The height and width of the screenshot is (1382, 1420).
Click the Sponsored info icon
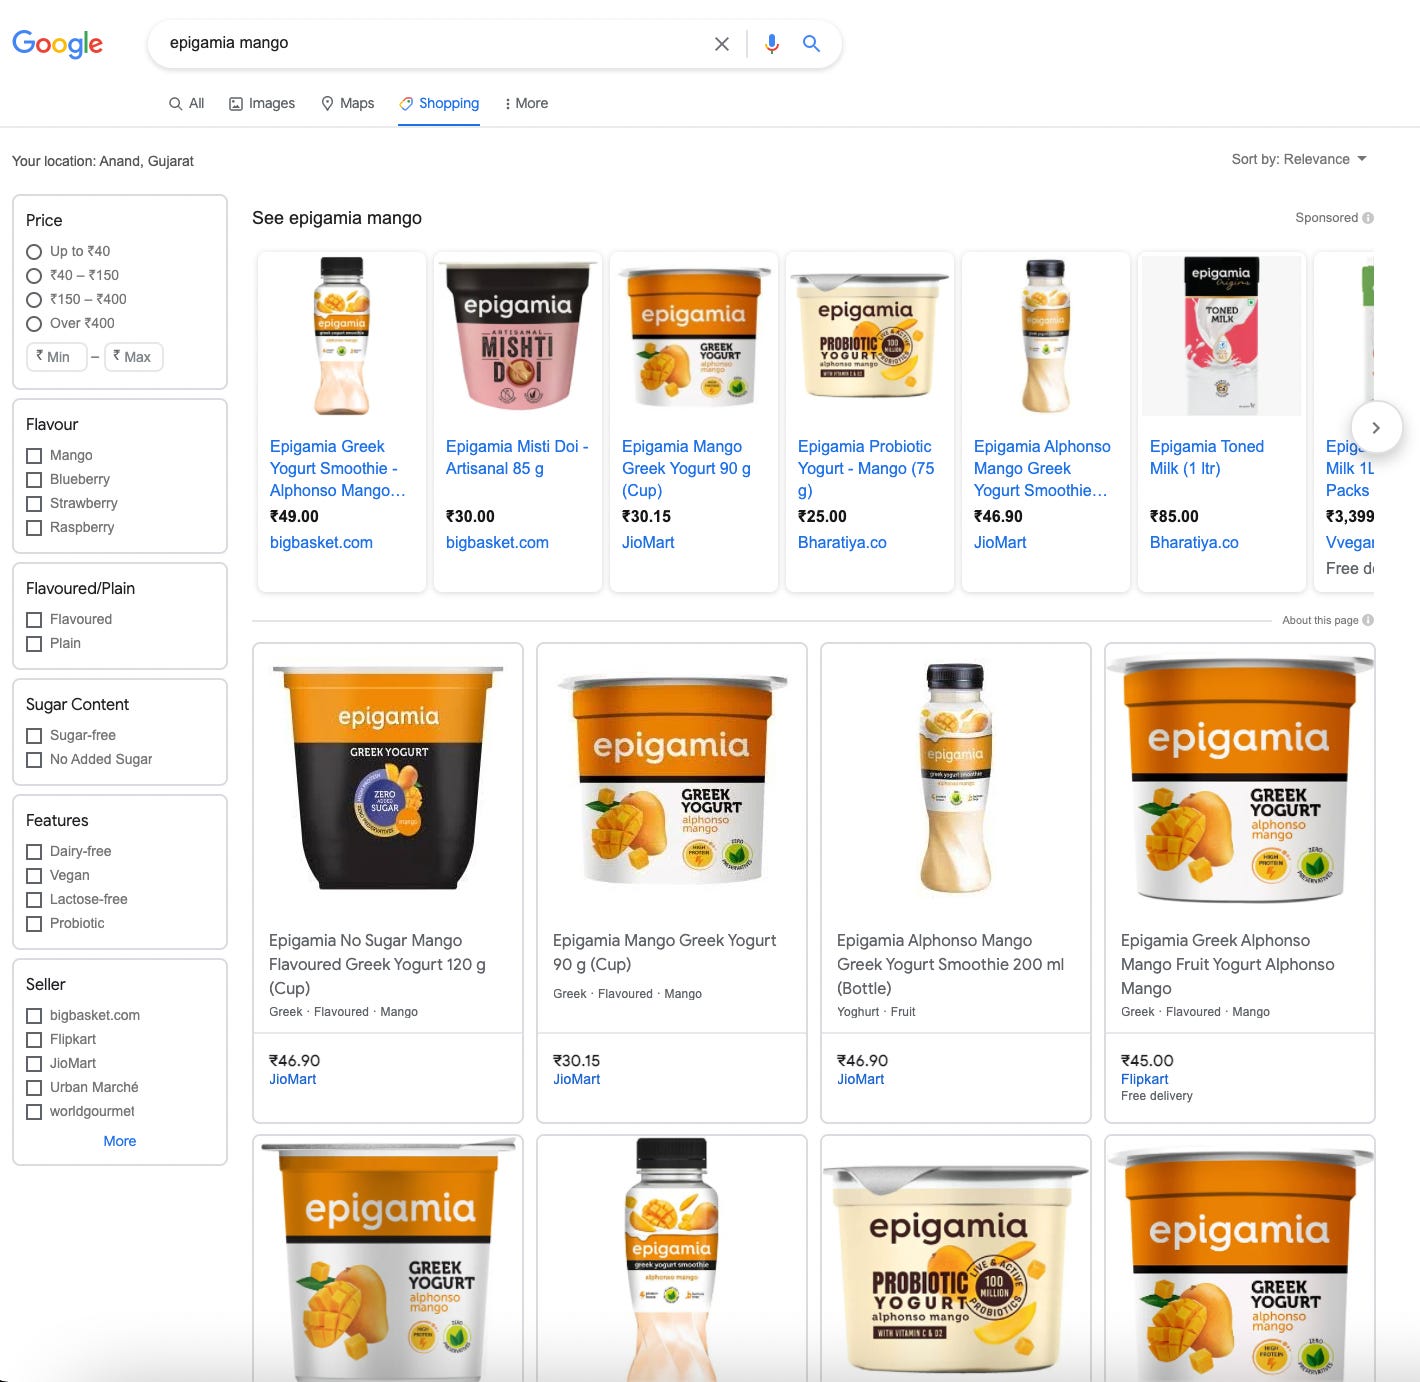[1368, 218]
